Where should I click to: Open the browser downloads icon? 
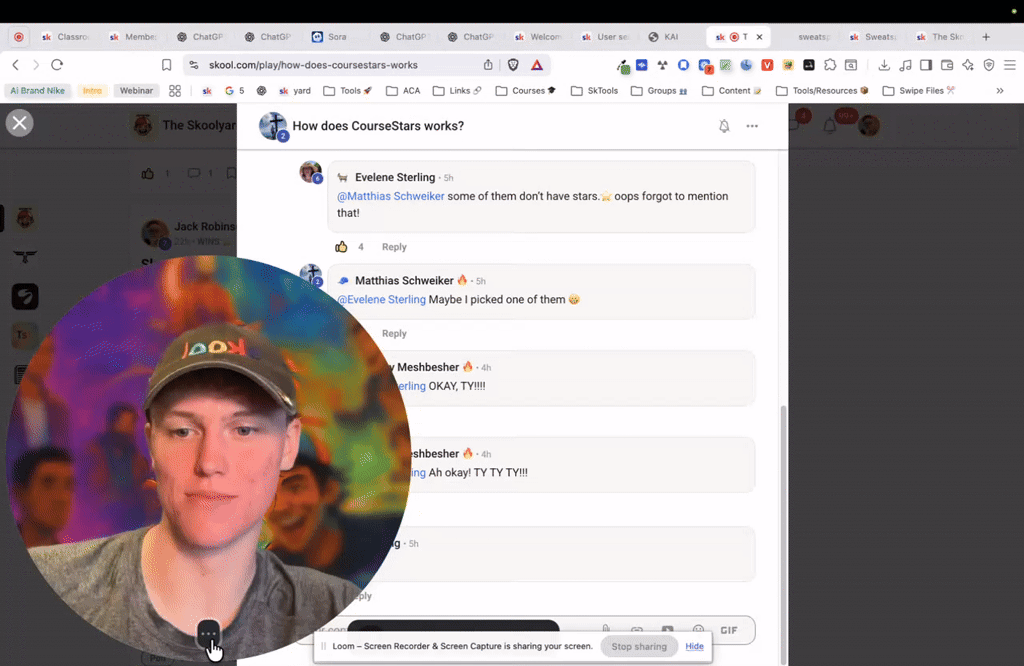(884, 65)
